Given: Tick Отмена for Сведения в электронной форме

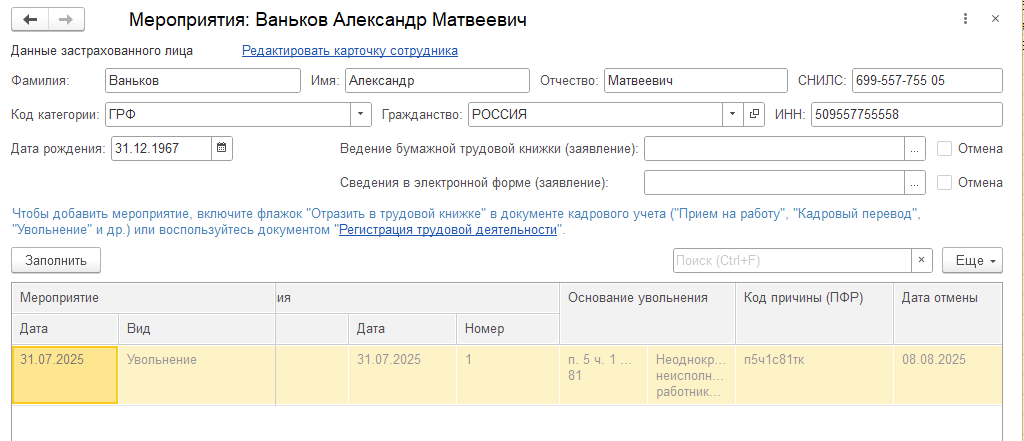Looking at the screenshot, I should (x=944, y=182).
